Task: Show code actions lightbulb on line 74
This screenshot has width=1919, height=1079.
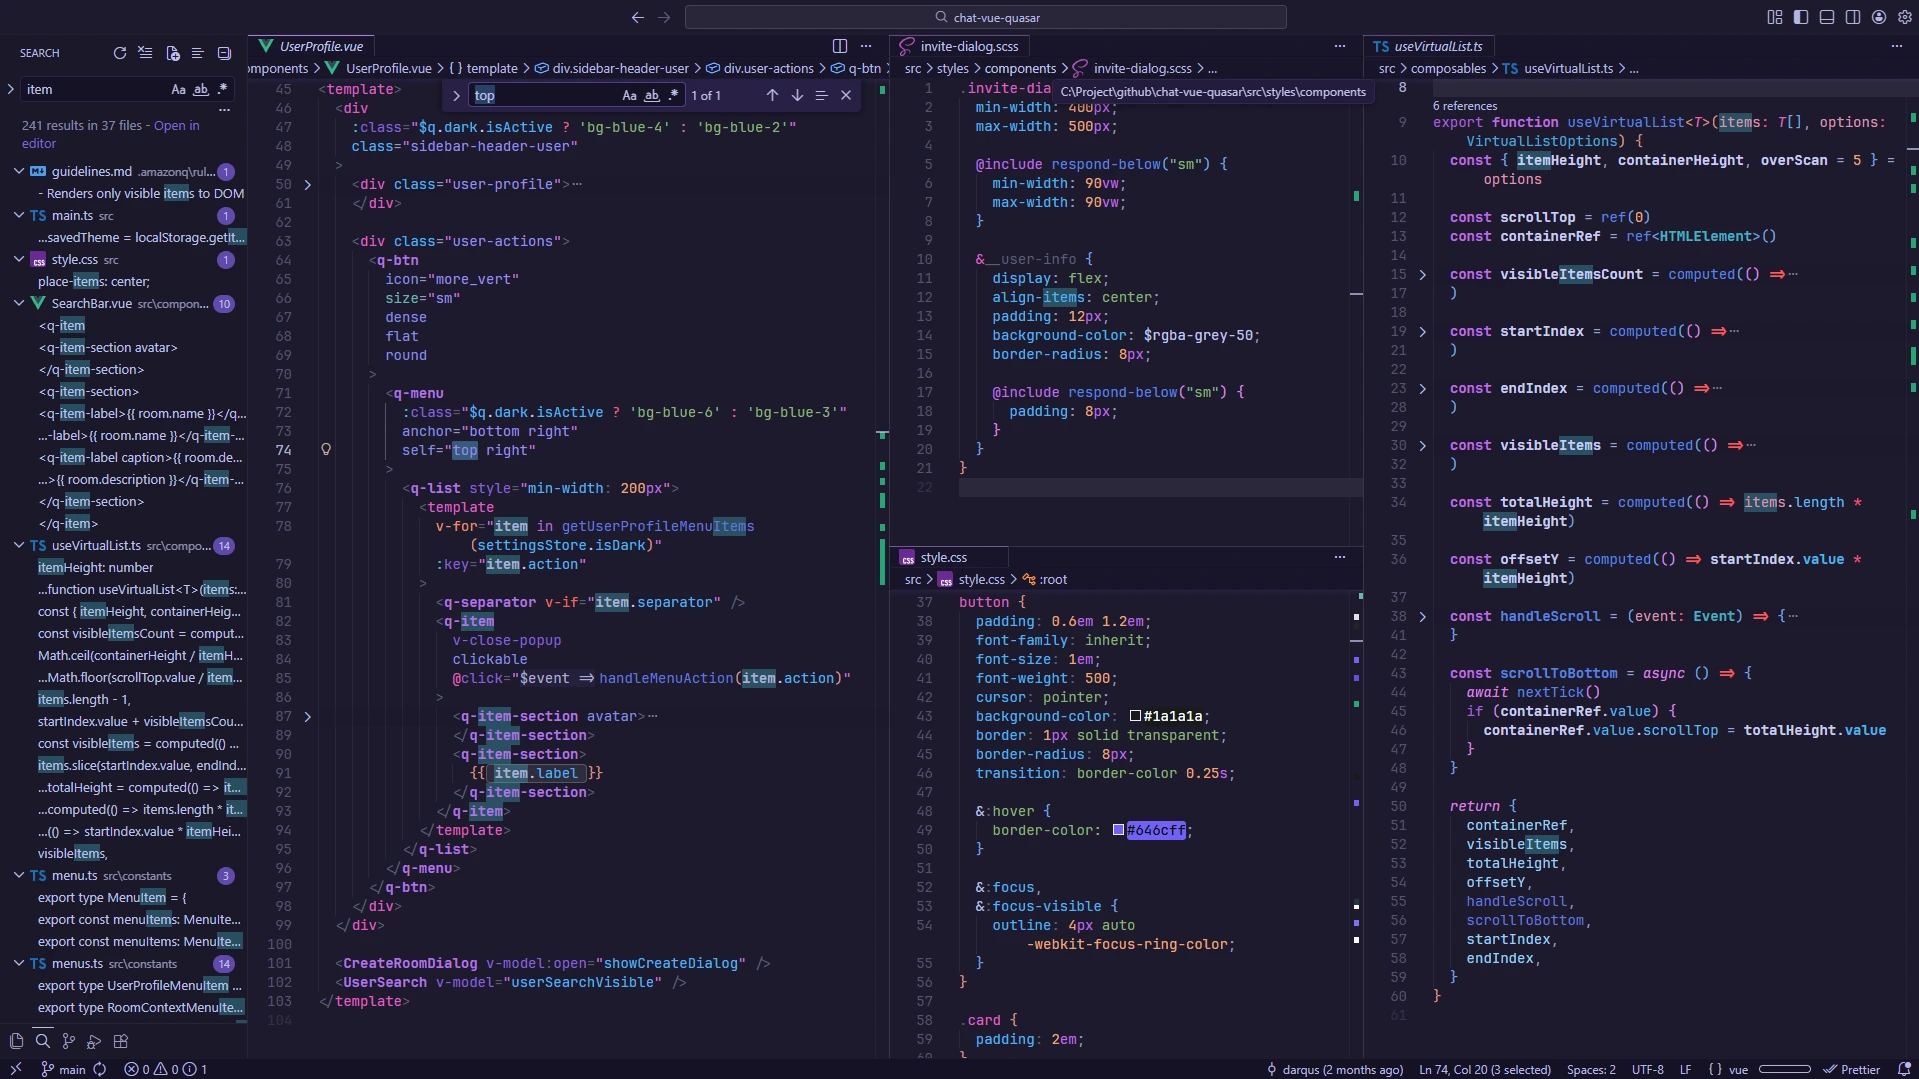Action: [326, 450]
